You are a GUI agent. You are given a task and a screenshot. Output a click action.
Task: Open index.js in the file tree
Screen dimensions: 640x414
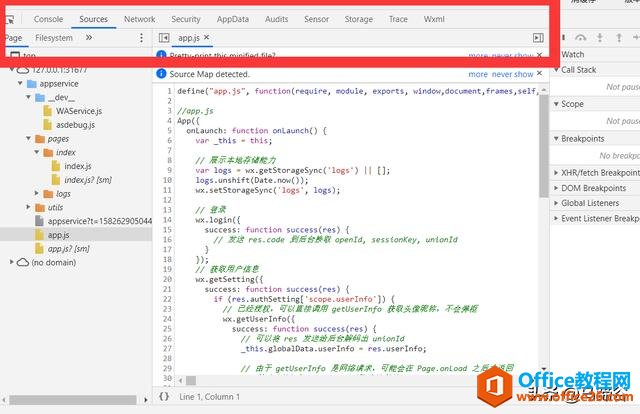pyautogui.click(x=78, y=166)
